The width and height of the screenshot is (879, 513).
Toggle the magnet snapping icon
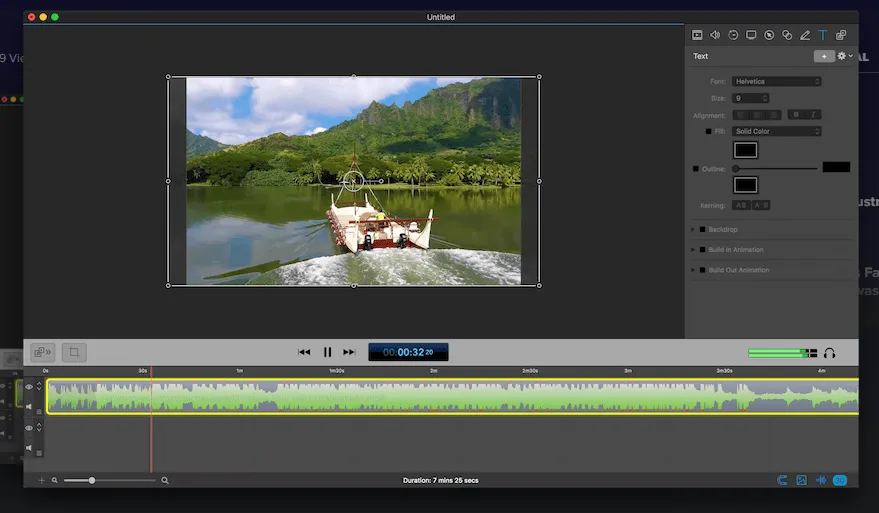point(782,480)
